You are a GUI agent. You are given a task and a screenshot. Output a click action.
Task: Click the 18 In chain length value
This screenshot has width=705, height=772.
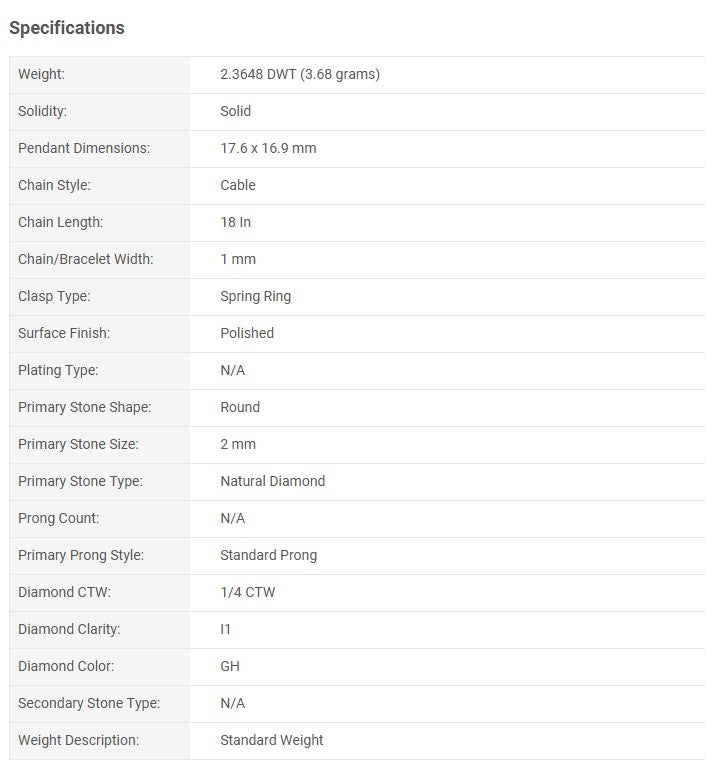coord(236,222)
